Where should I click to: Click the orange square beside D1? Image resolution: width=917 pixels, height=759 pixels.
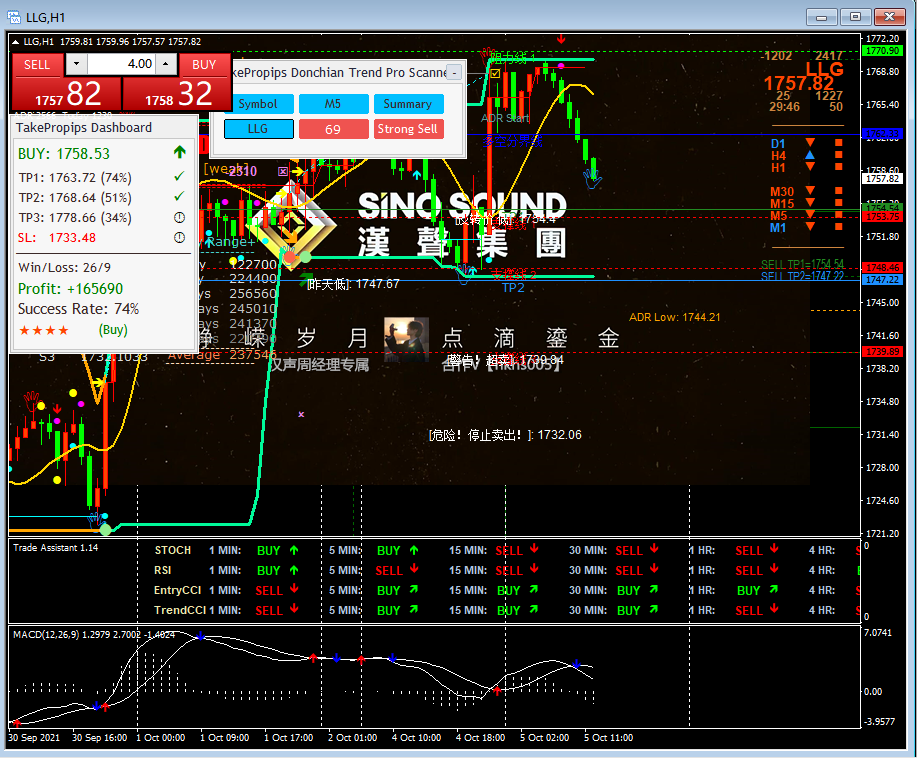point(839,143)
